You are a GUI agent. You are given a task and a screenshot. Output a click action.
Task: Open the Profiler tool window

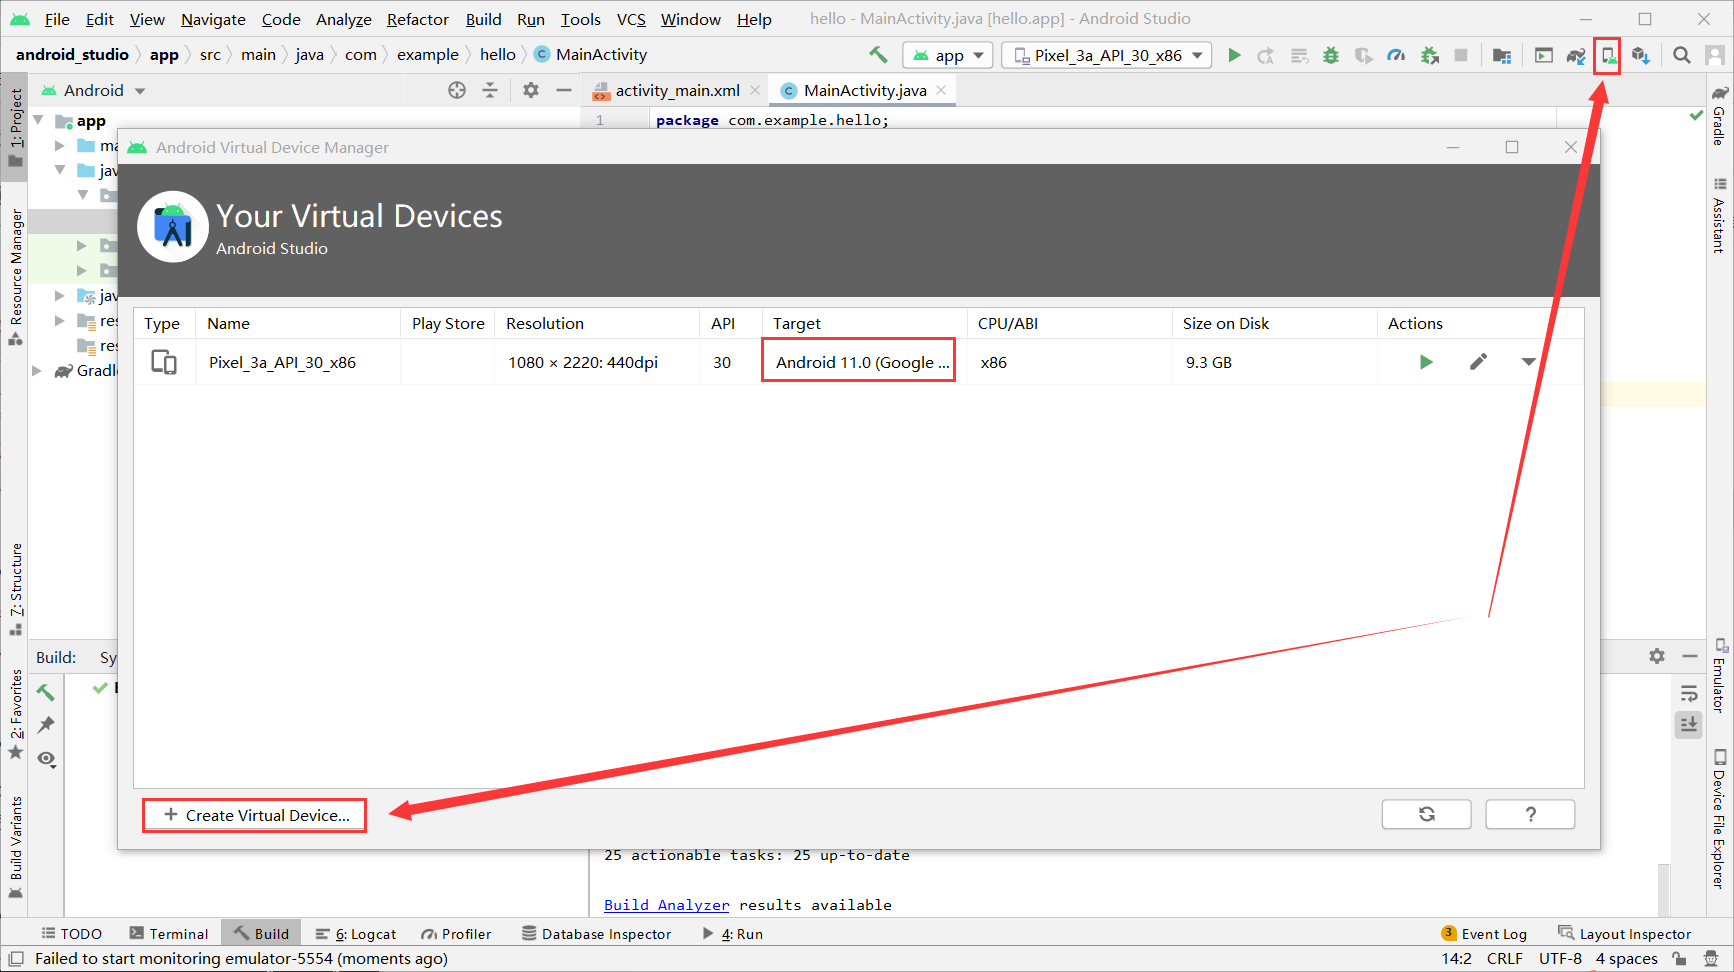click(x=456, y=933)
